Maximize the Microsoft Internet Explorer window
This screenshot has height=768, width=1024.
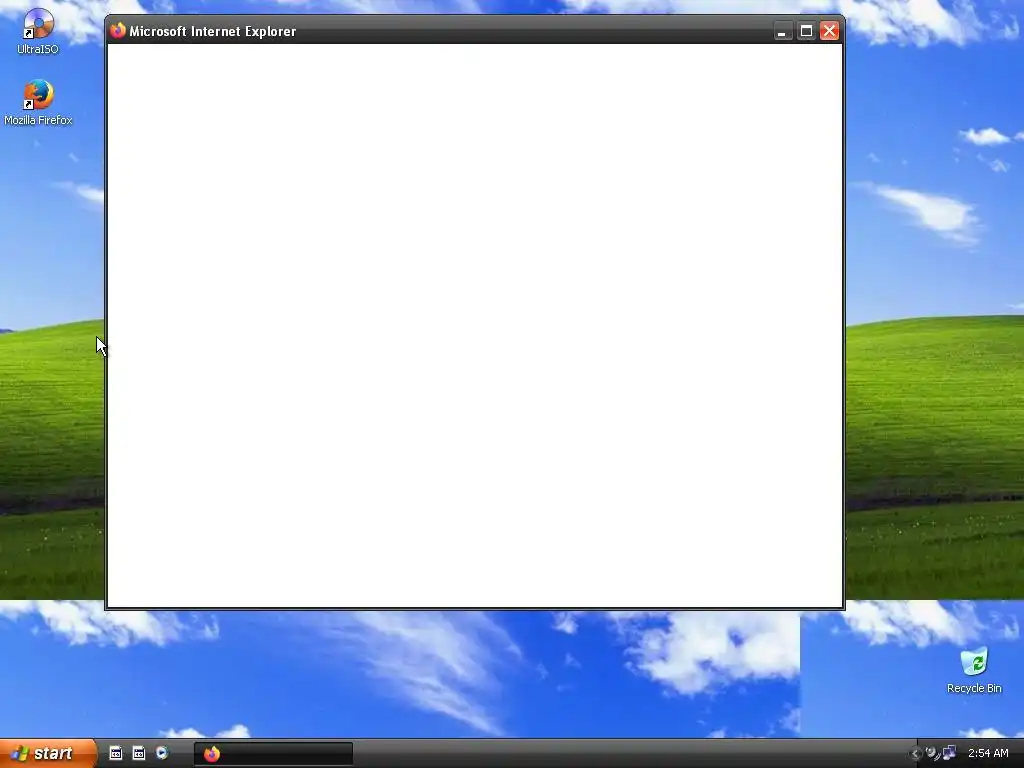pyautogui.click(x=806, y=31)
